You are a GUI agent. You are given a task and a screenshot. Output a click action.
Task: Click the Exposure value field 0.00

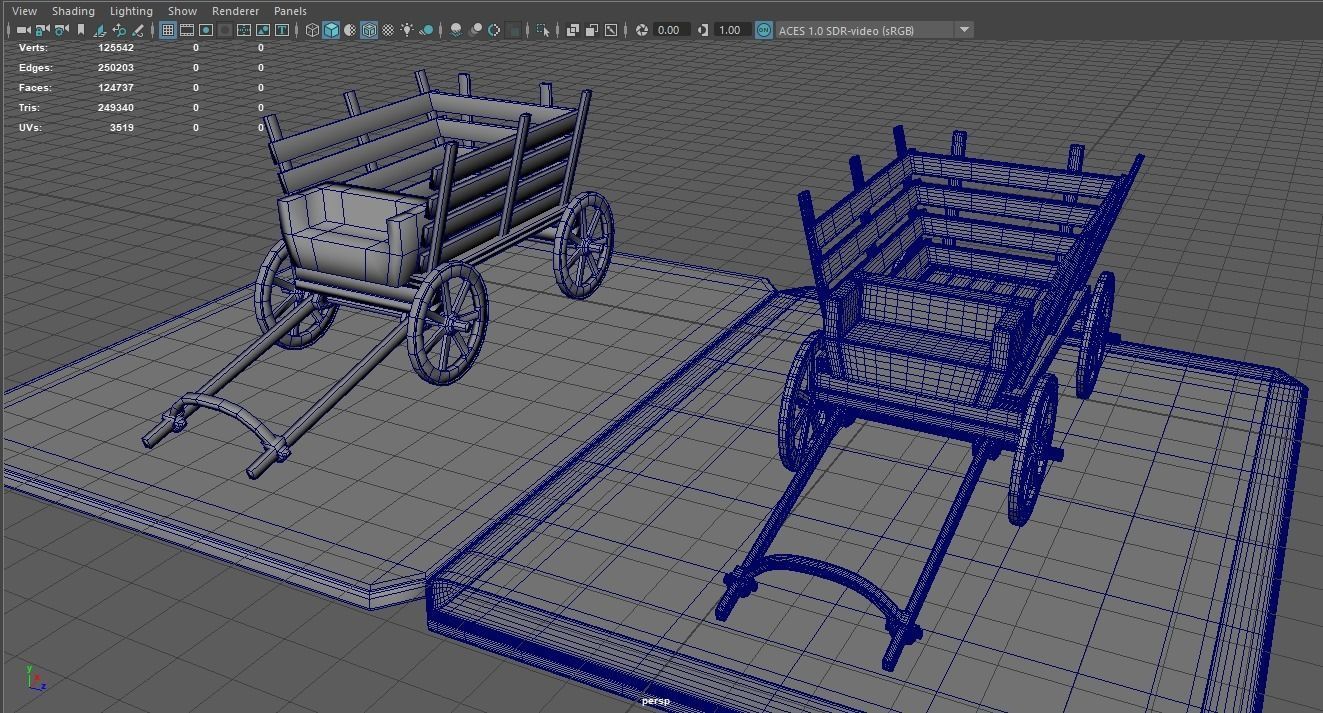(x=670, y=30)
